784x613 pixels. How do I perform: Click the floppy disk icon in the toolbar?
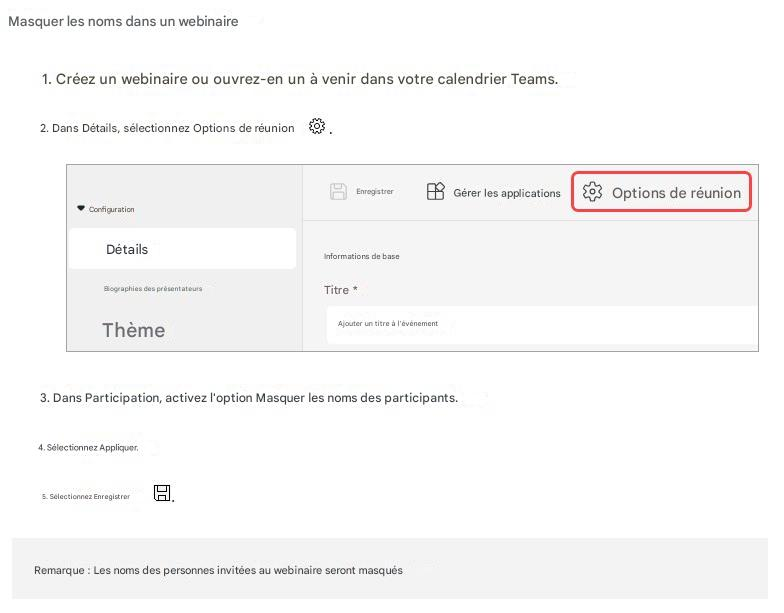[x=338, y=192]
